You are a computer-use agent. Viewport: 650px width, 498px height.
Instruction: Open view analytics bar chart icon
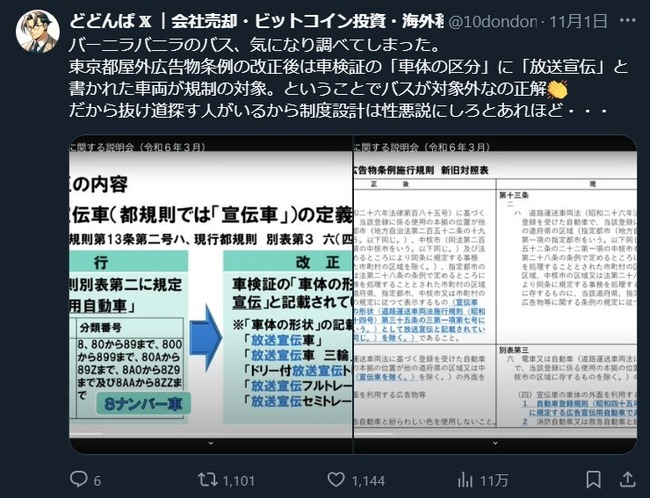[x=465, y=480]
